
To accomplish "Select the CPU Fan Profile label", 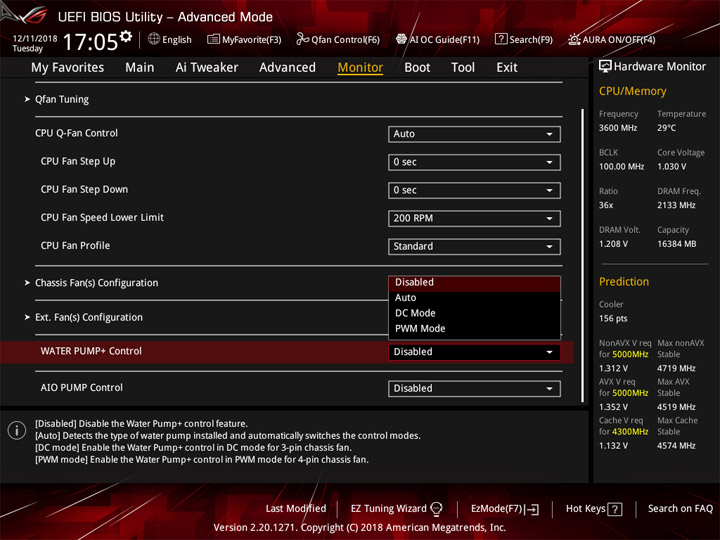I will pos(75,246).
